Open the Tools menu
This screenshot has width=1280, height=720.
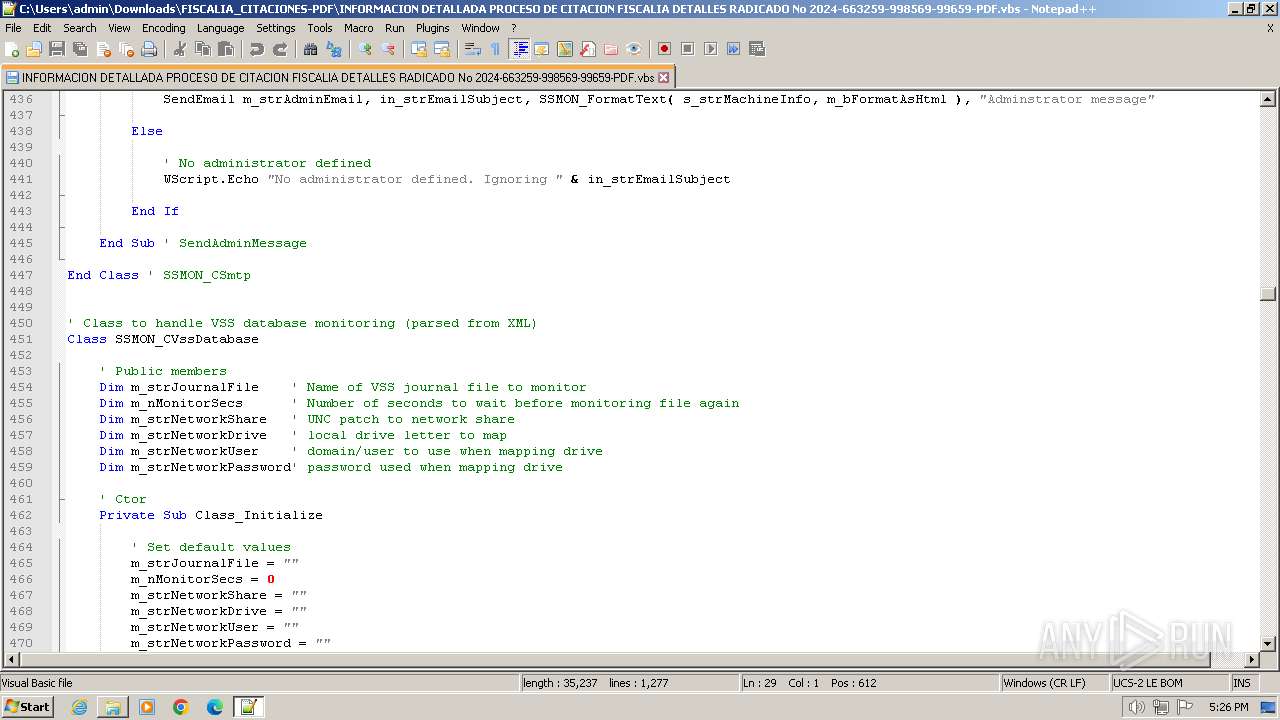(x=320, y=28)
